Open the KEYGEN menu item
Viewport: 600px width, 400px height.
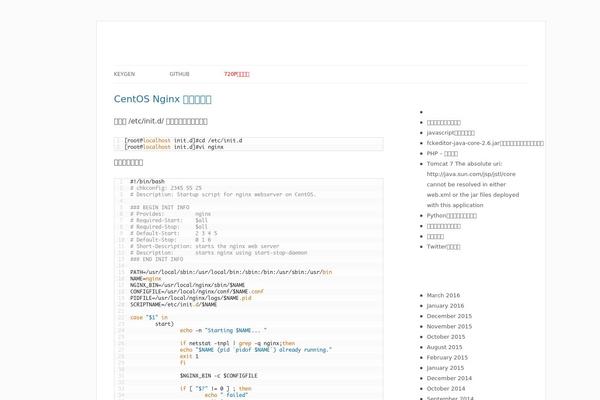click(x=124, y=74)
